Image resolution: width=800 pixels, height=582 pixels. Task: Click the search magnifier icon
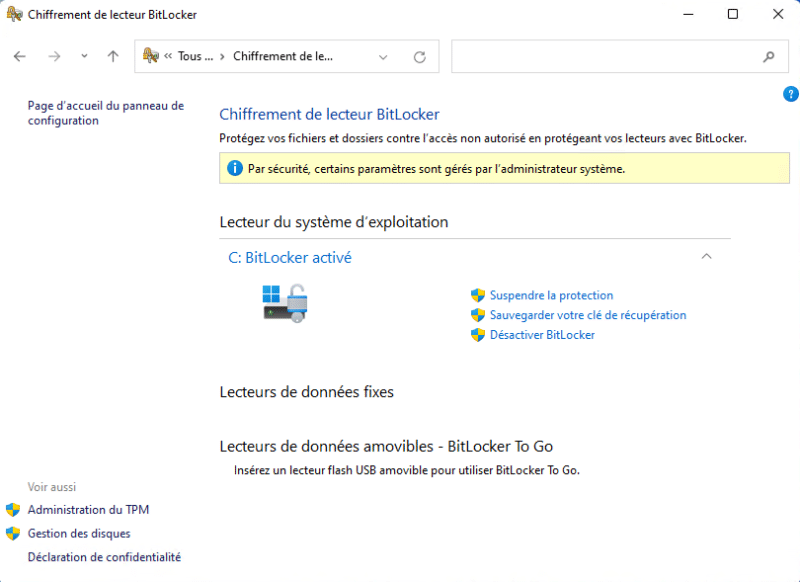769,57
